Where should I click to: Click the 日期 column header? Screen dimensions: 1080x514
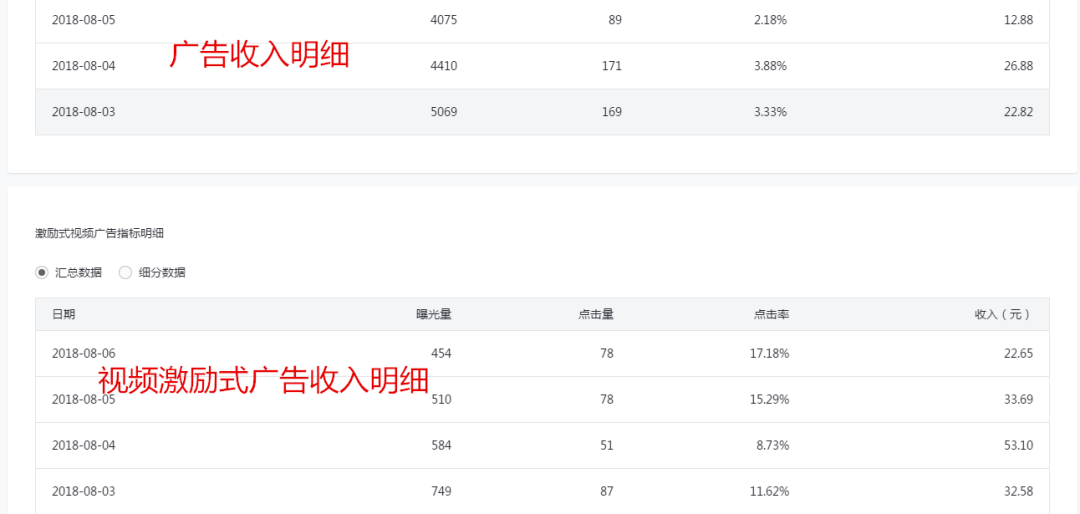tap(63, 314)
